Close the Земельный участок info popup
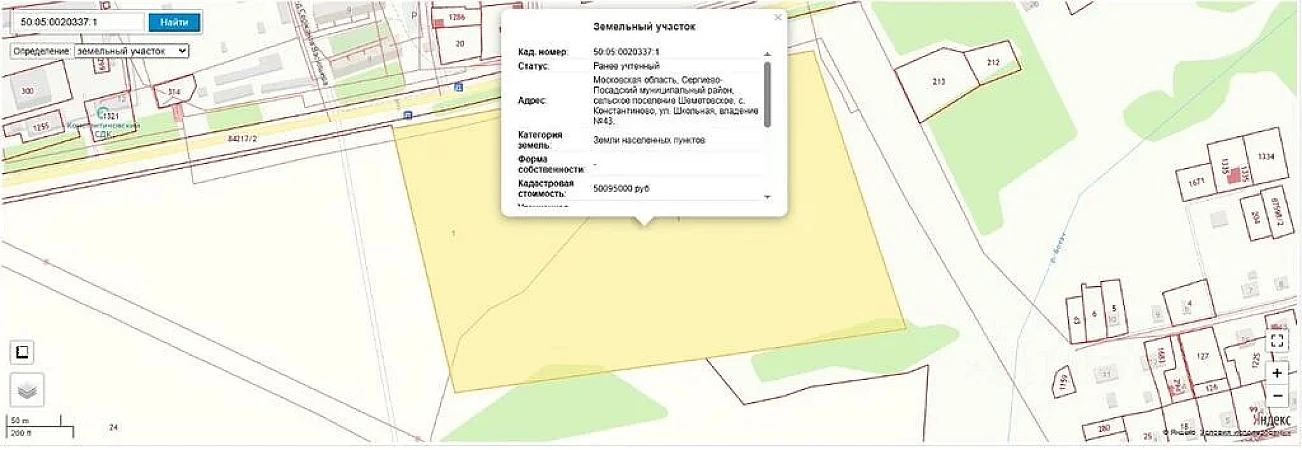The image size is (1302, 450). point(777,17)
